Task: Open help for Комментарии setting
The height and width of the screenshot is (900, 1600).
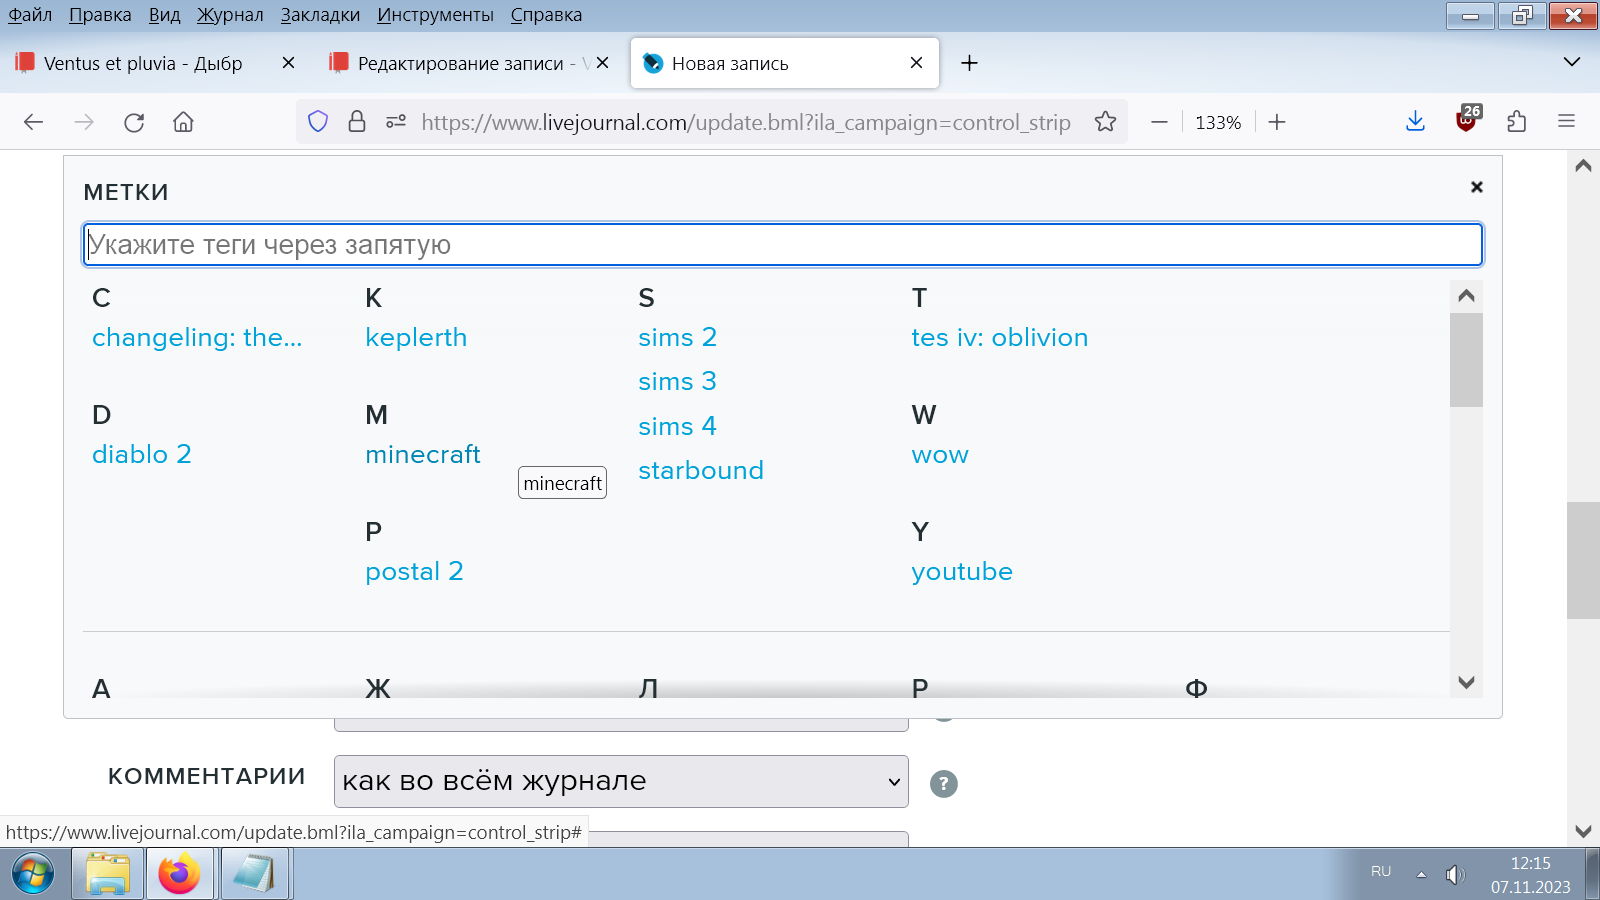Action: [x=943, y=783]
